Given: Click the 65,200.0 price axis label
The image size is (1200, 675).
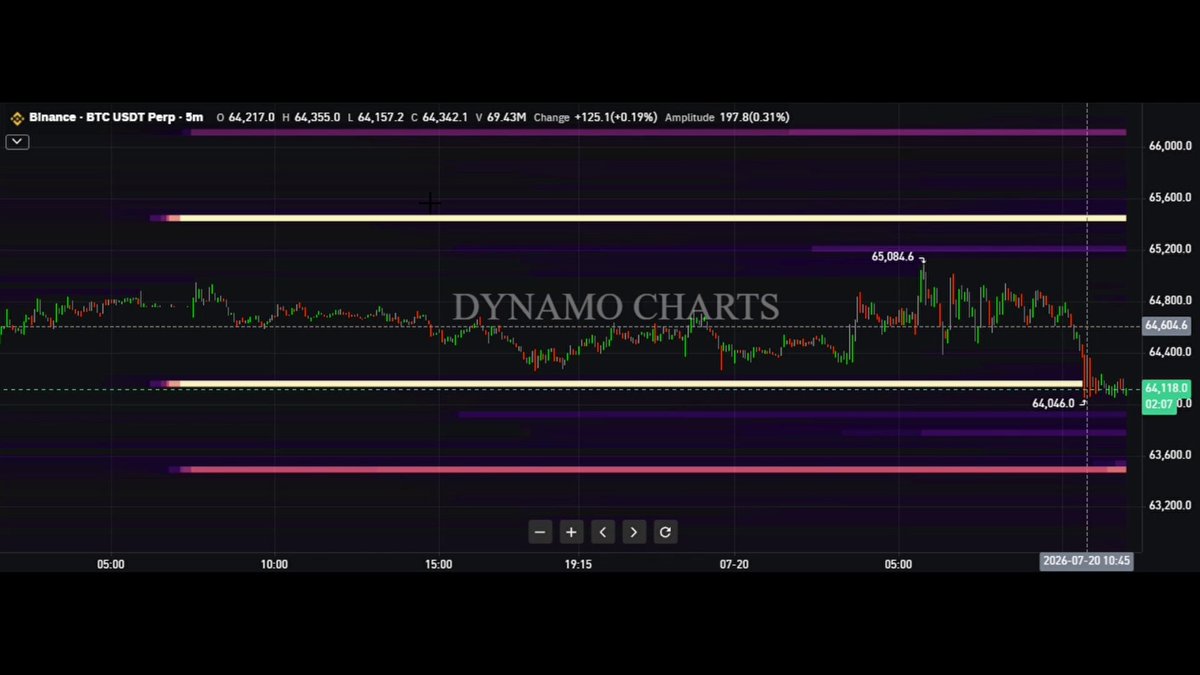Looking at the screenshot, I should [x=1170, y=249].
